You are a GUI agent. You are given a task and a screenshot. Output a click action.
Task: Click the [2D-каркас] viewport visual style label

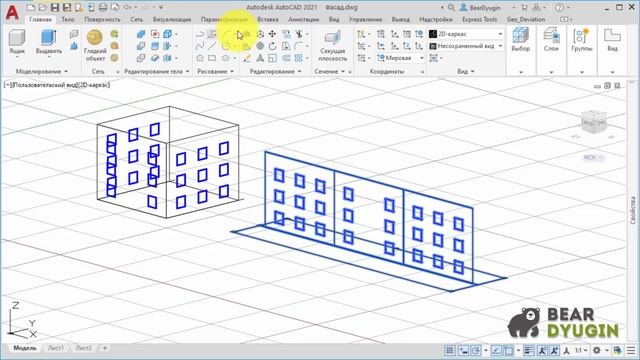[x=94, y=85]
